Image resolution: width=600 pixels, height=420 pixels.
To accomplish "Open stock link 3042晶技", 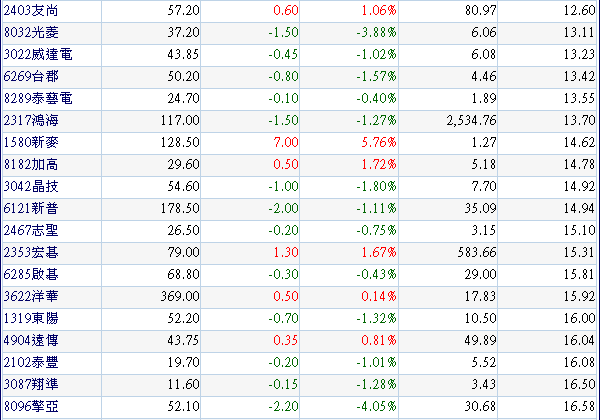I will point(31,186).
